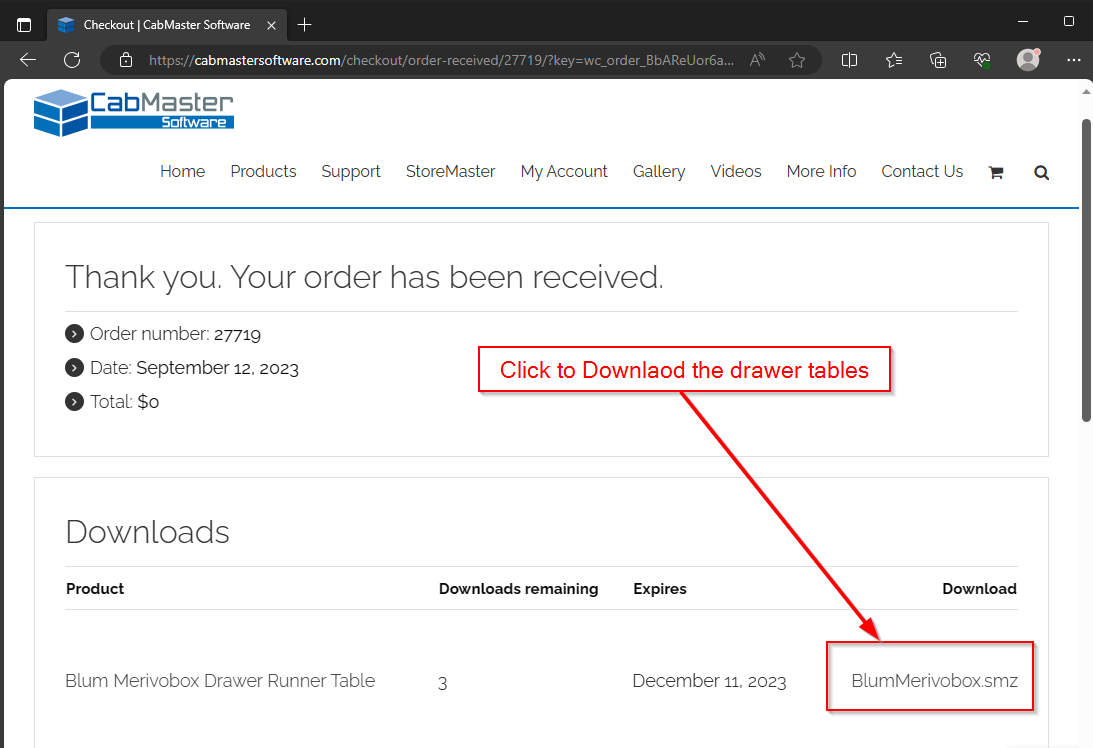1093x748 pixels.
Task: Open Settings and more ellipsis menu
Action: 1073,60
